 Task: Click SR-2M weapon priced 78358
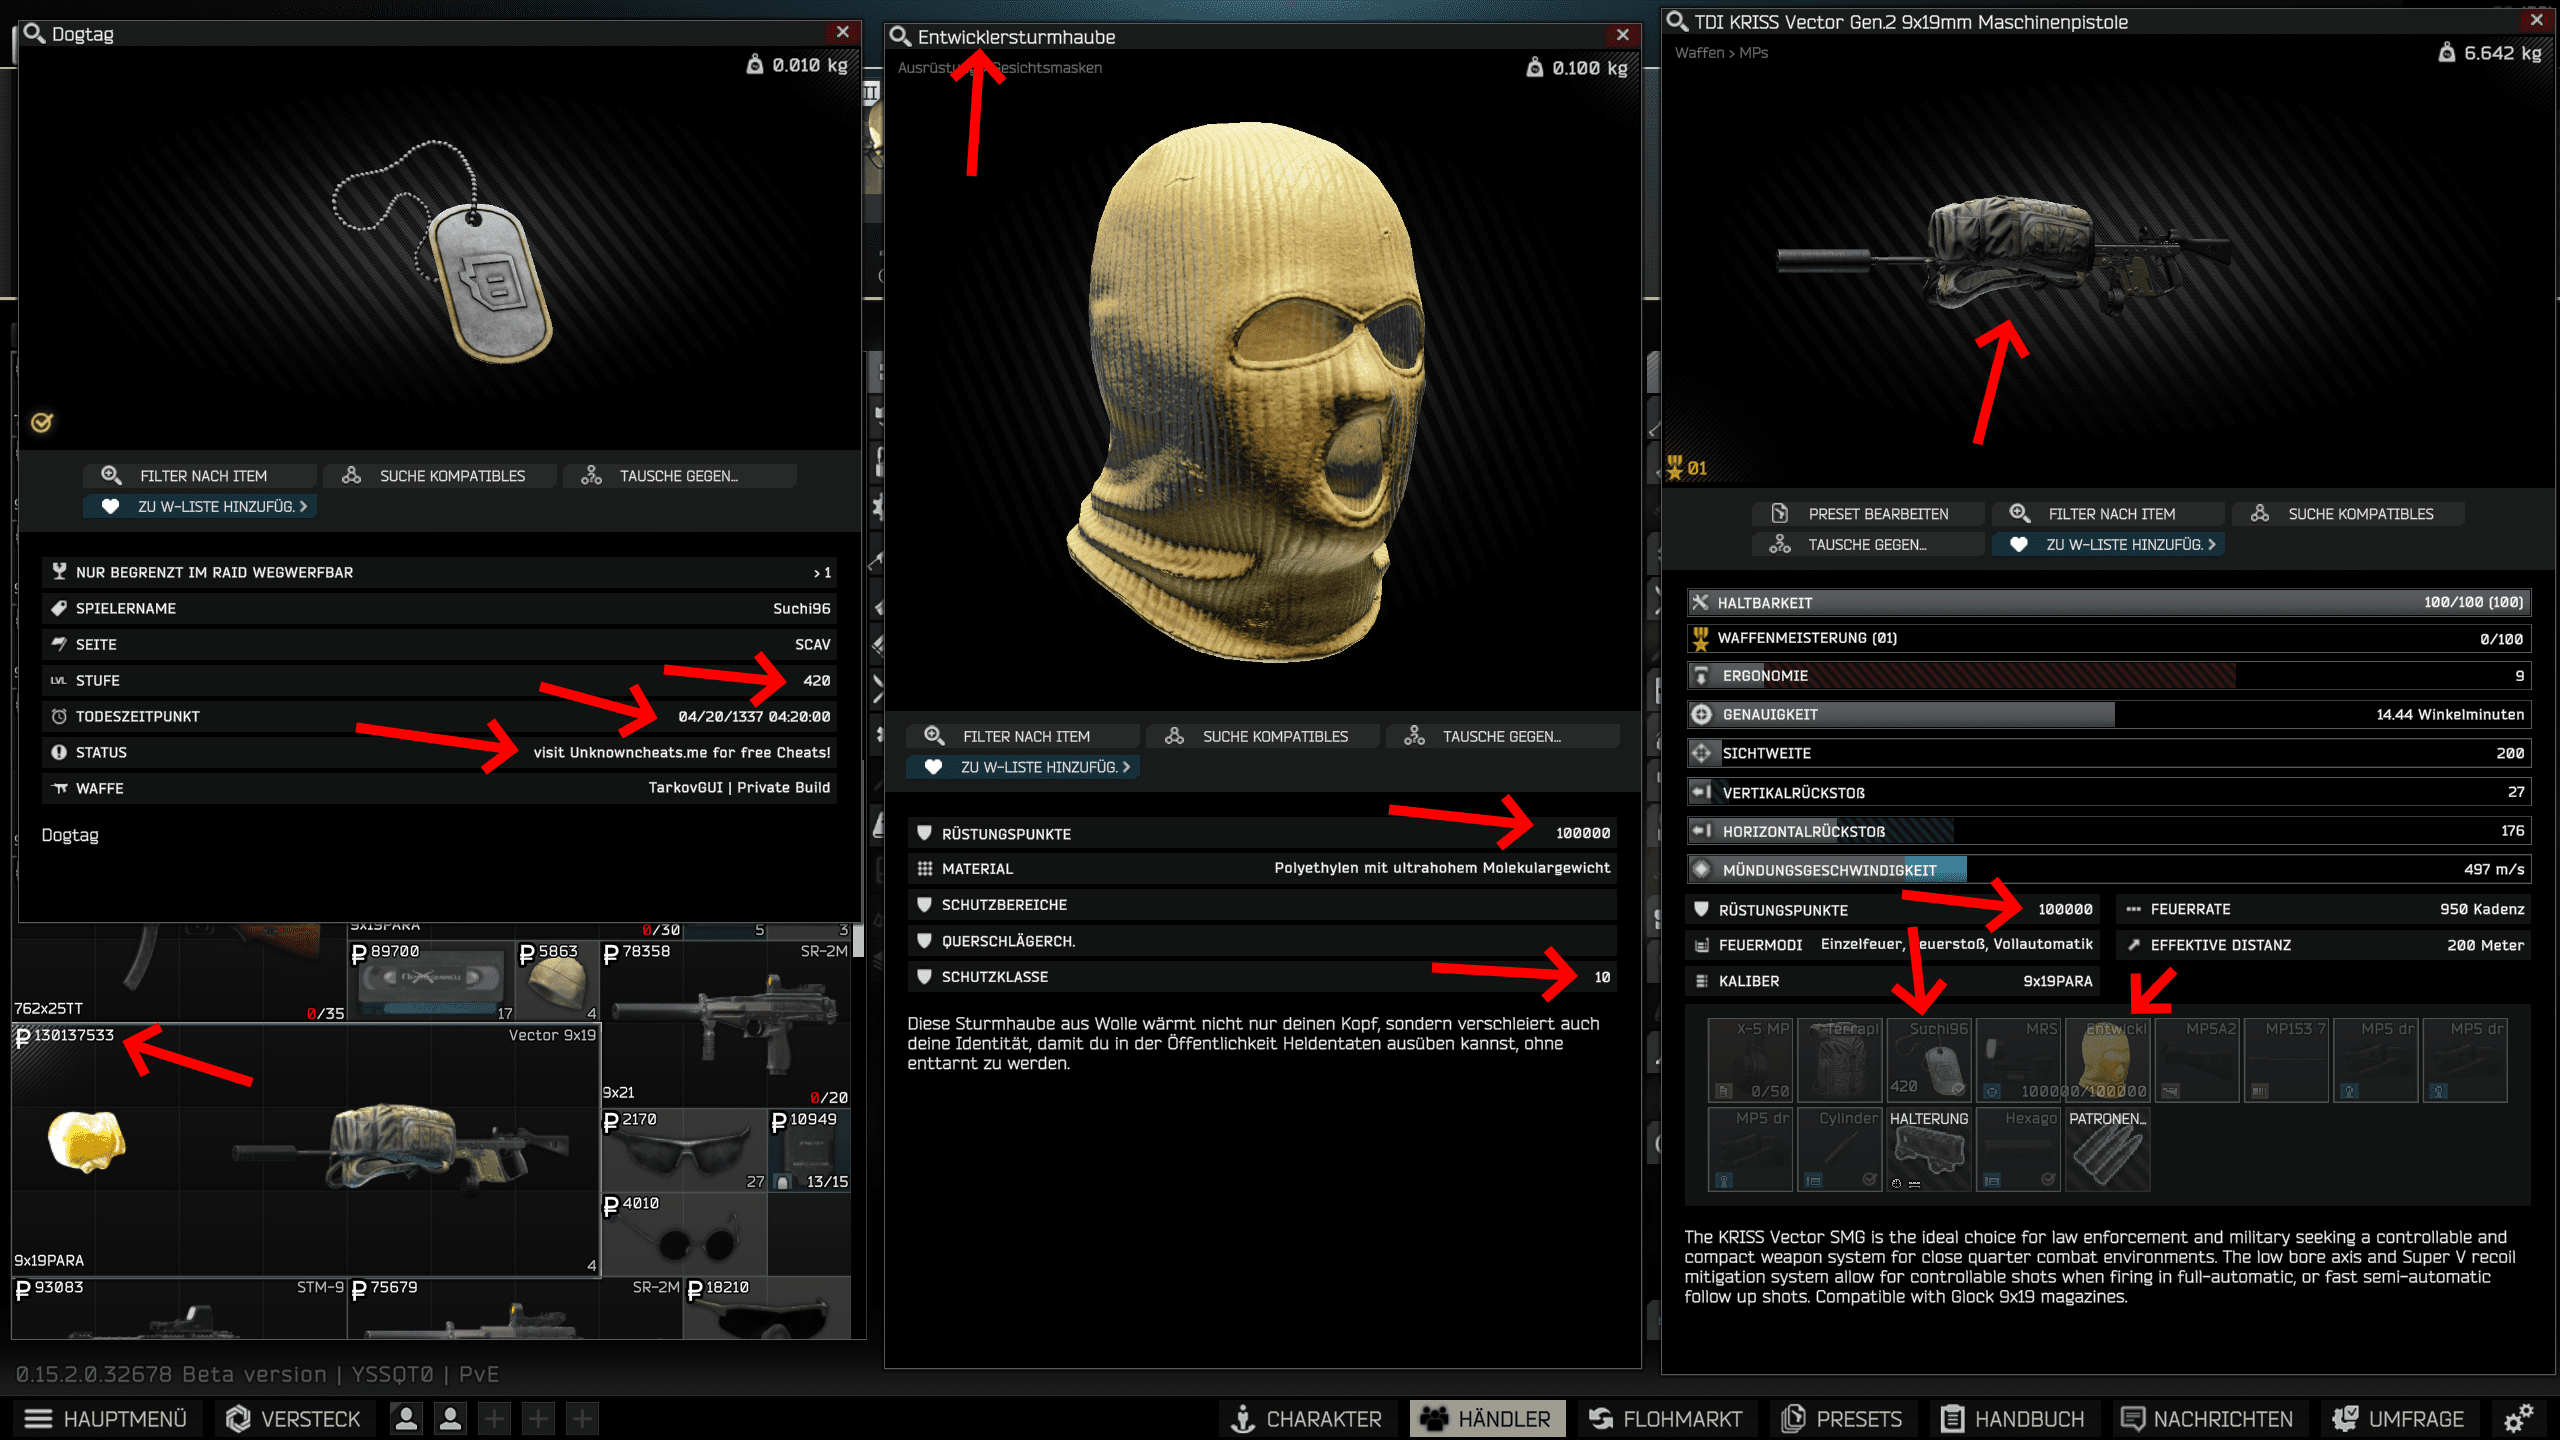pyautogui.click(x=726, y=1023)
